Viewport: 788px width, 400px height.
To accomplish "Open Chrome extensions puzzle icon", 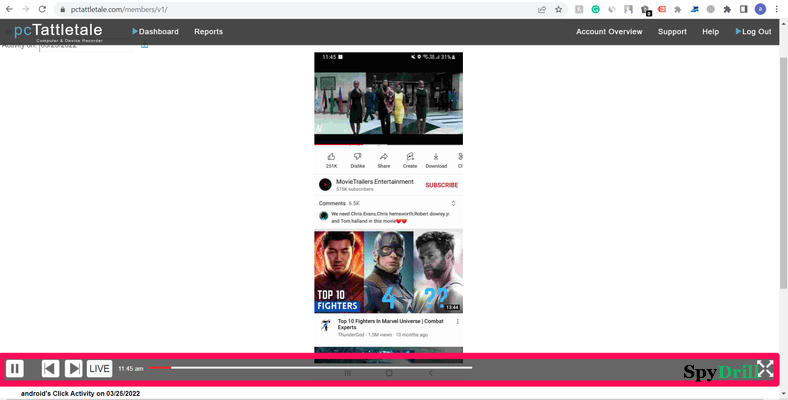I will 726,9.
